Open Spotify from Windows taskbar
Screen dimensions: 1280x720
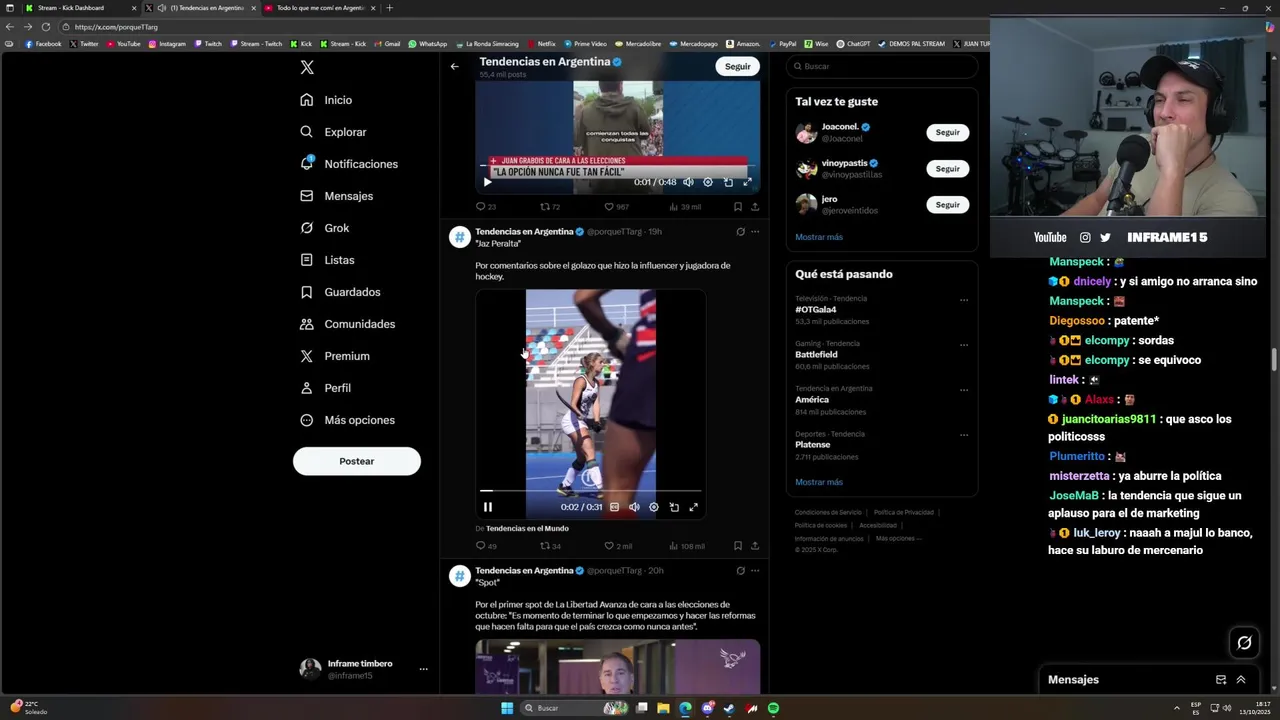click(x=774, y=708)
